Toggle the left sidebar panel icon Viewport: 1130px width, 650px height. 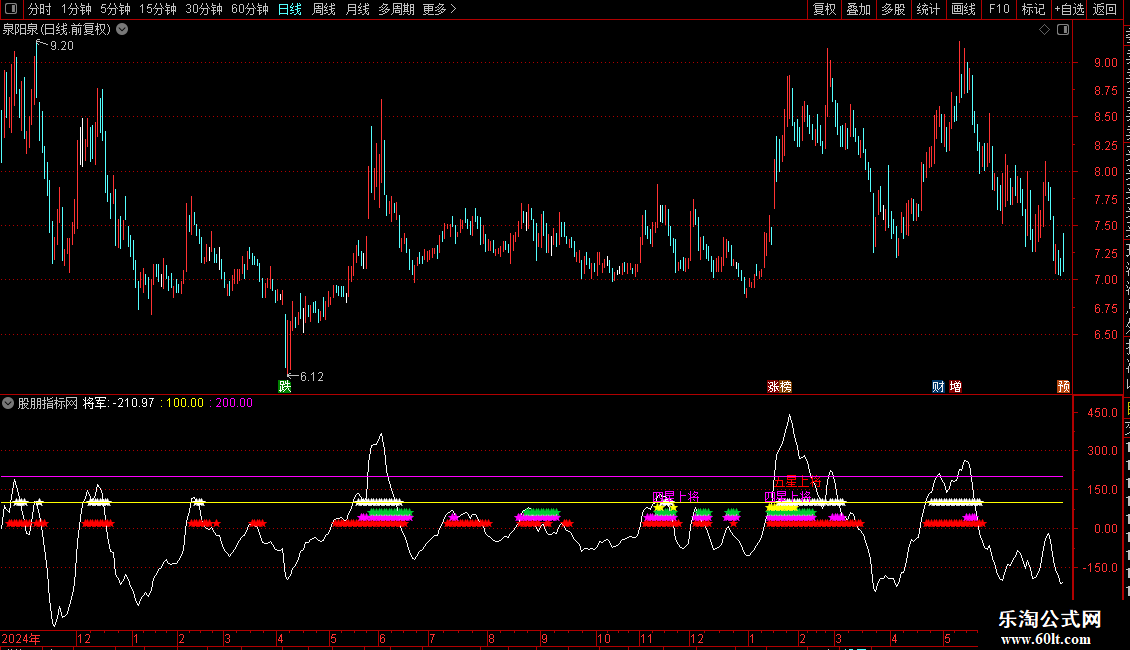tap(11, 9)
